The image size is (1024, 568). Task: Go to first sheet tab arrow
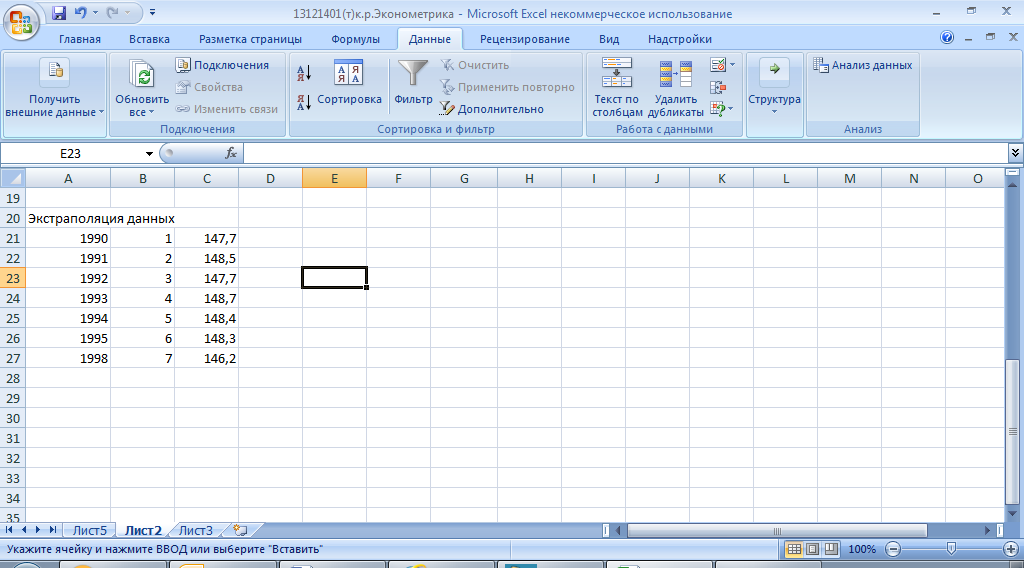point(9,530)
